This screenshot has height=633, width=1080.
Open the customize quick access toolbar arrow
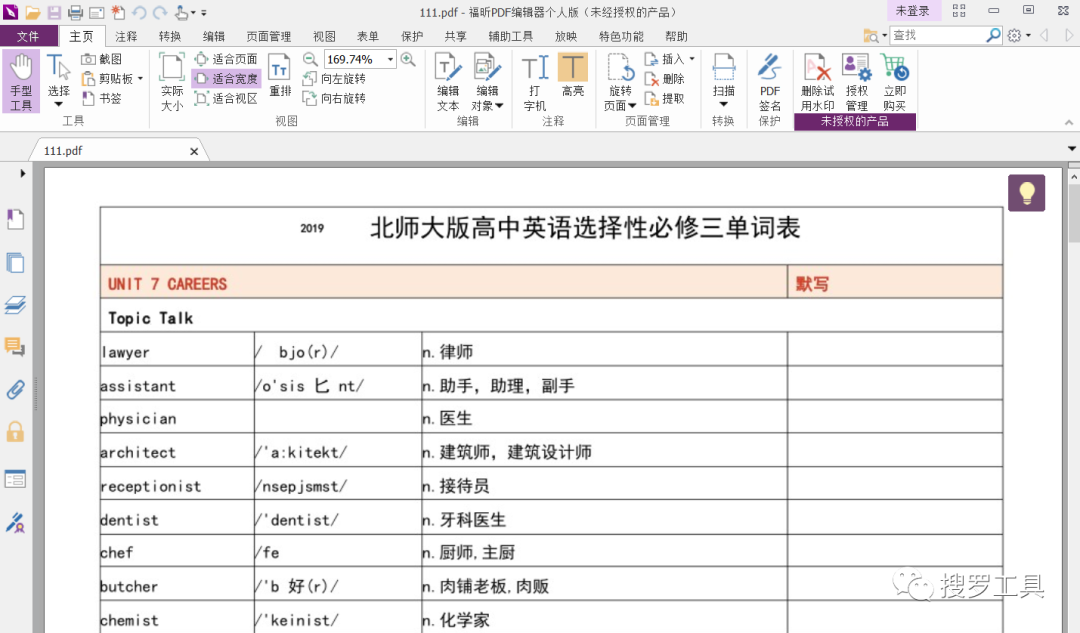[204, 12]
